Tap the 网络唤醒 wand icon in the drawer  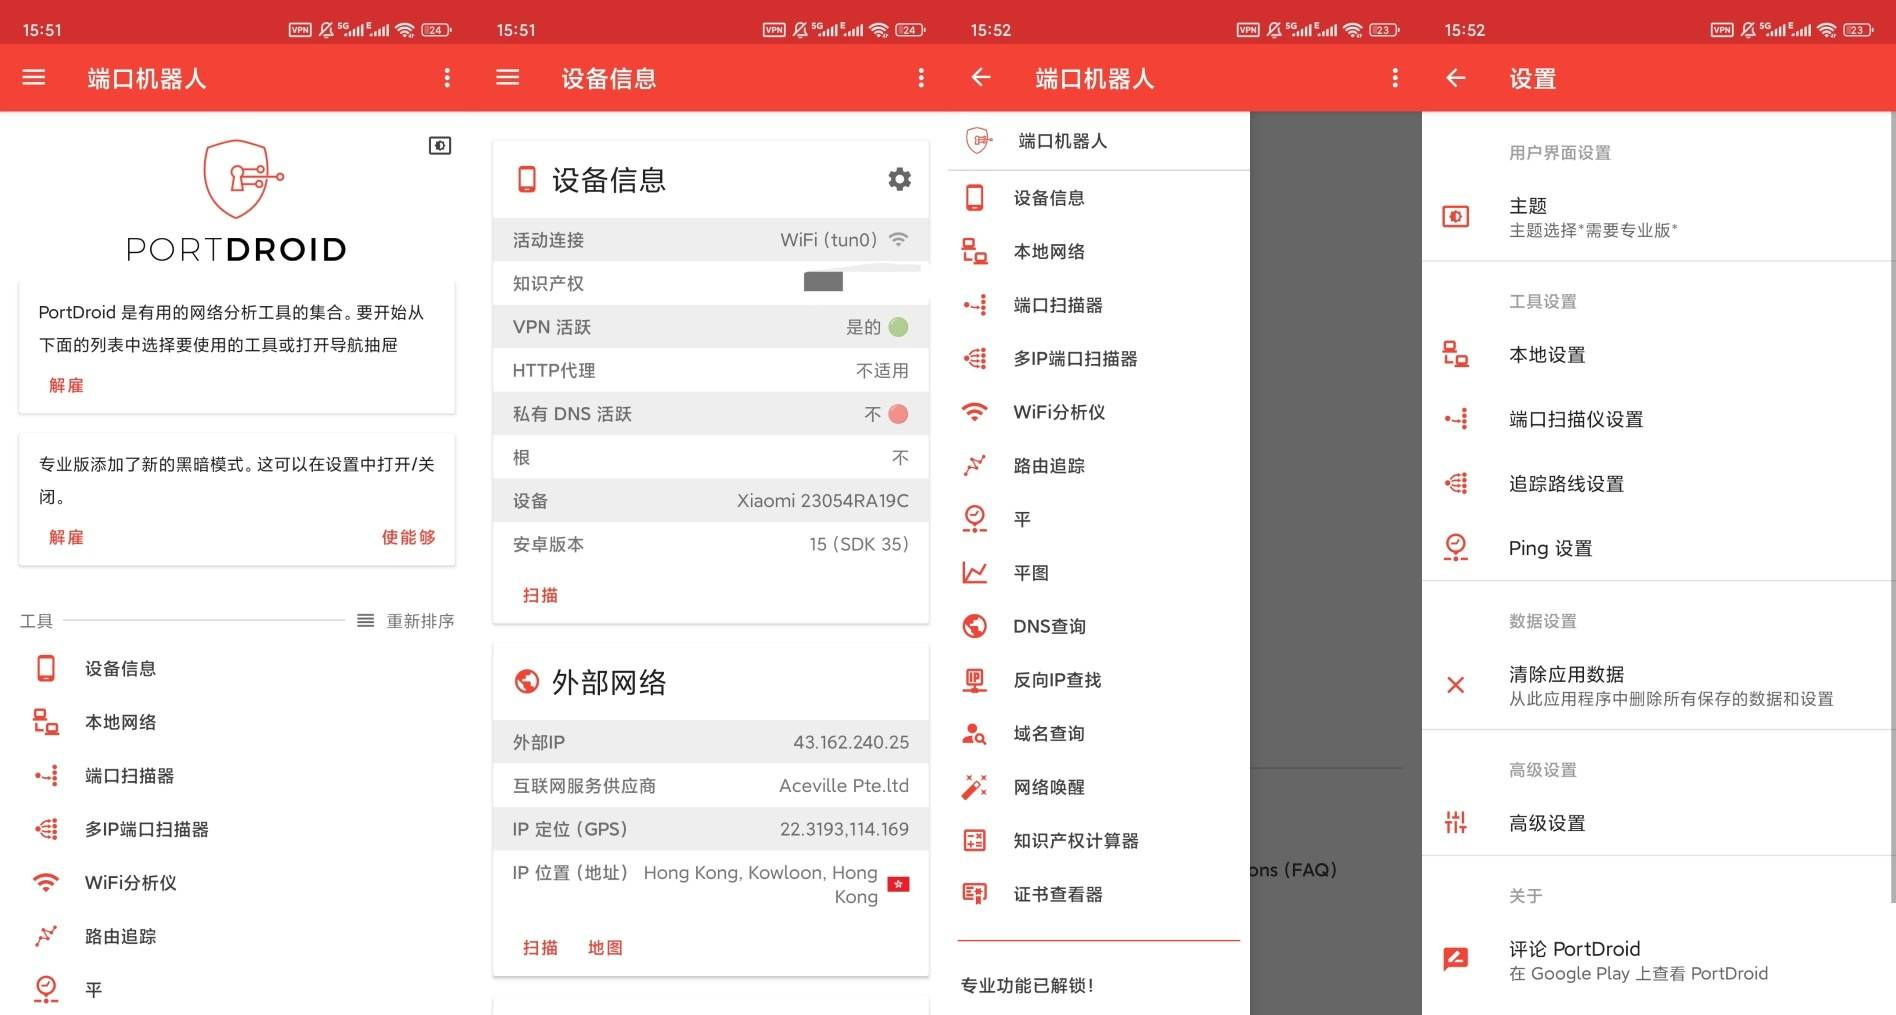coord(974,787)
